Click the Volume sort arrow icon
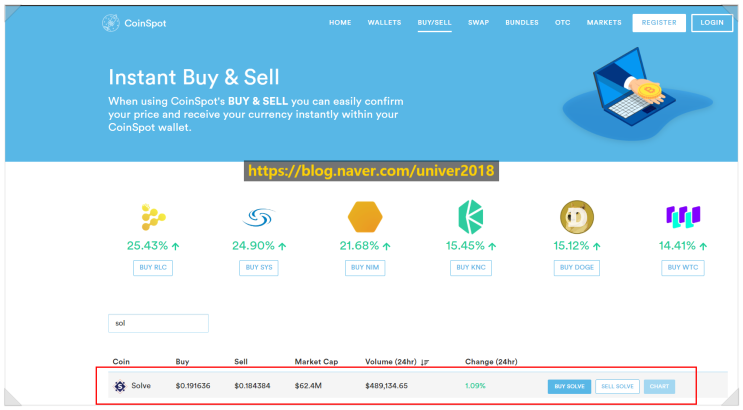Viewport: 743px width, 410px height. coord(425,362)
